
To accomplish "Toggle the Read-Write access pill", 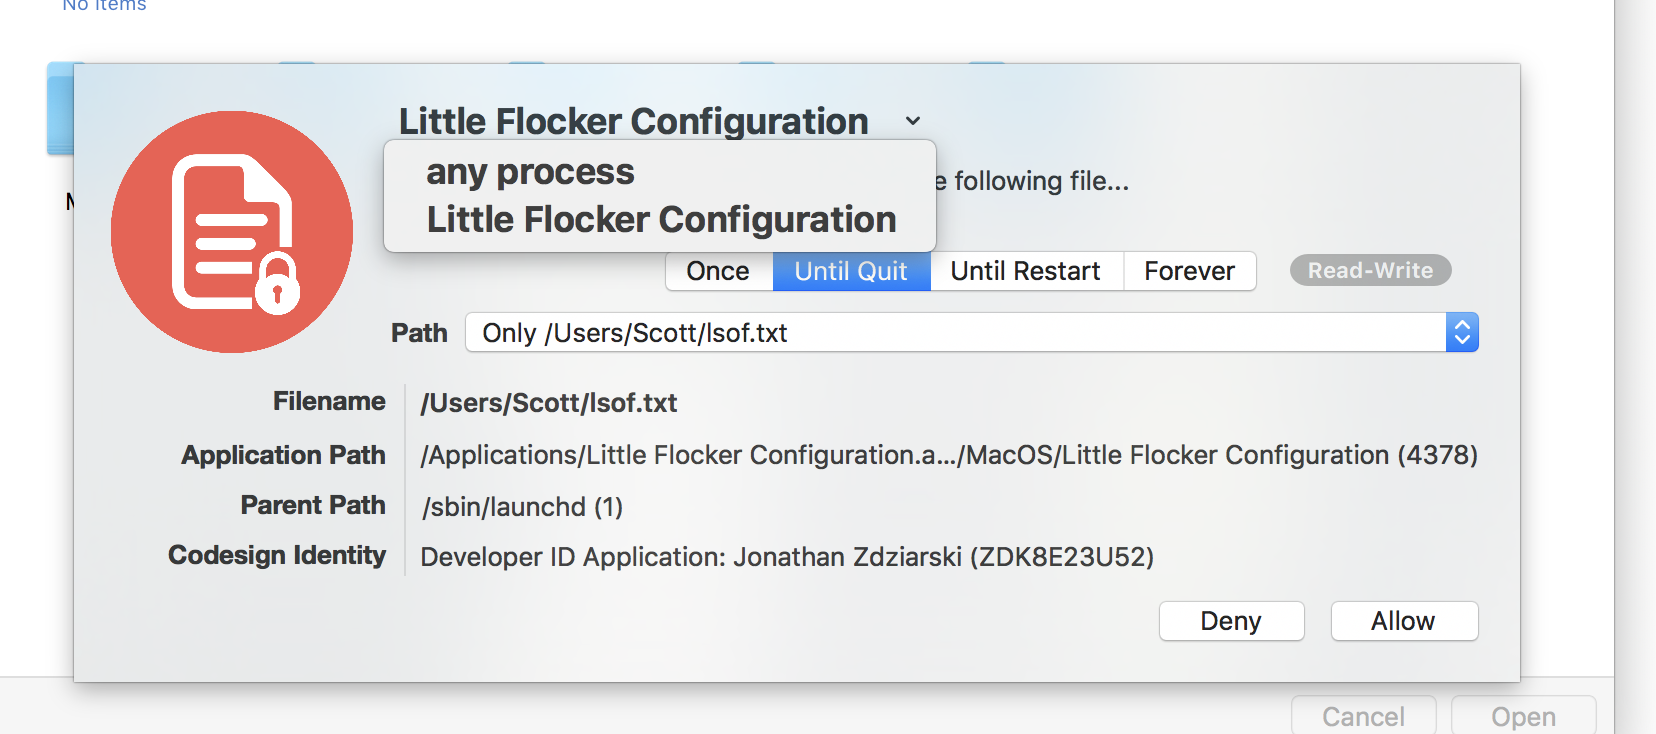I will (x=1370, y=270).
